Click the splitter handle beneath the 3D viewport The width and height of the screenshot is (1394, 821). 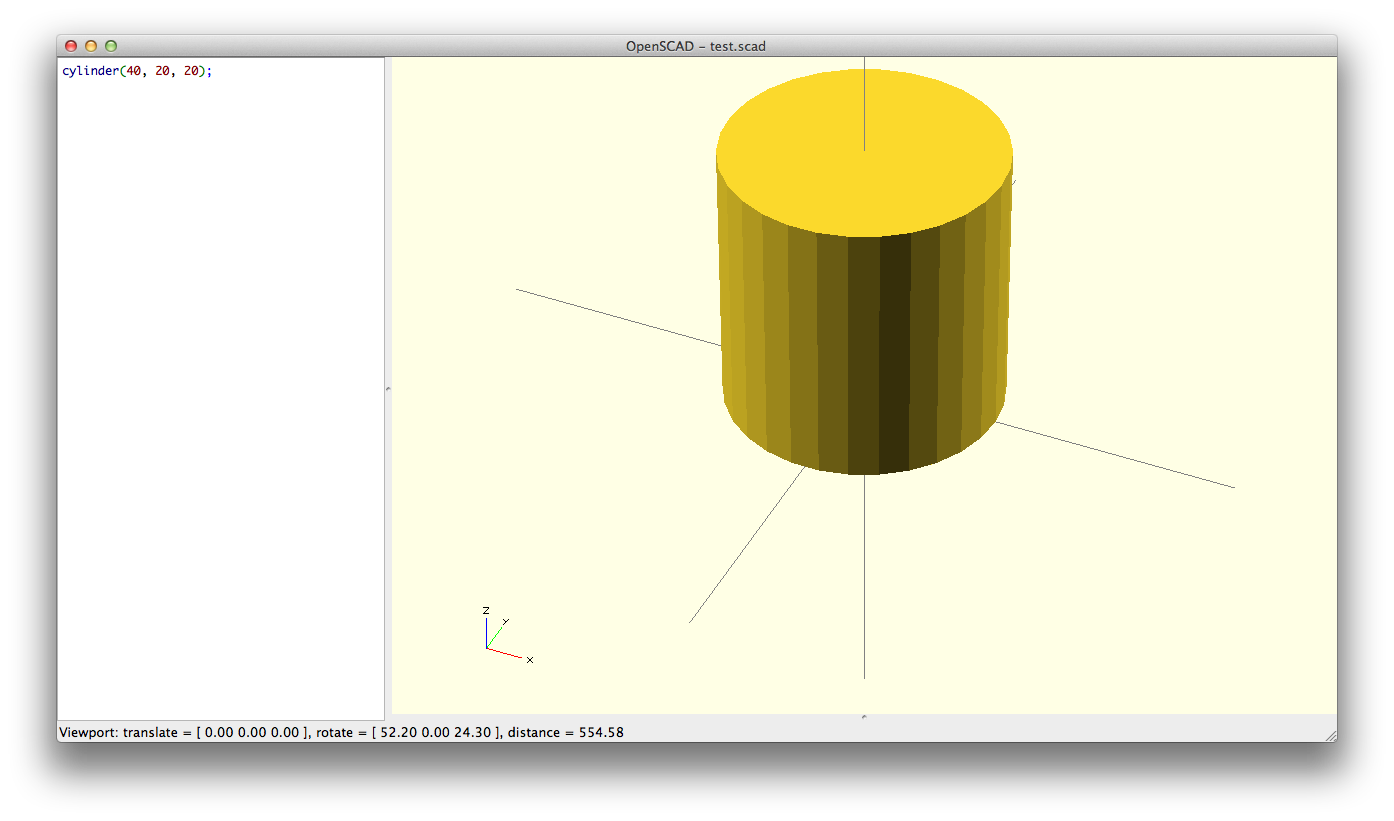(x=864, y=716)
